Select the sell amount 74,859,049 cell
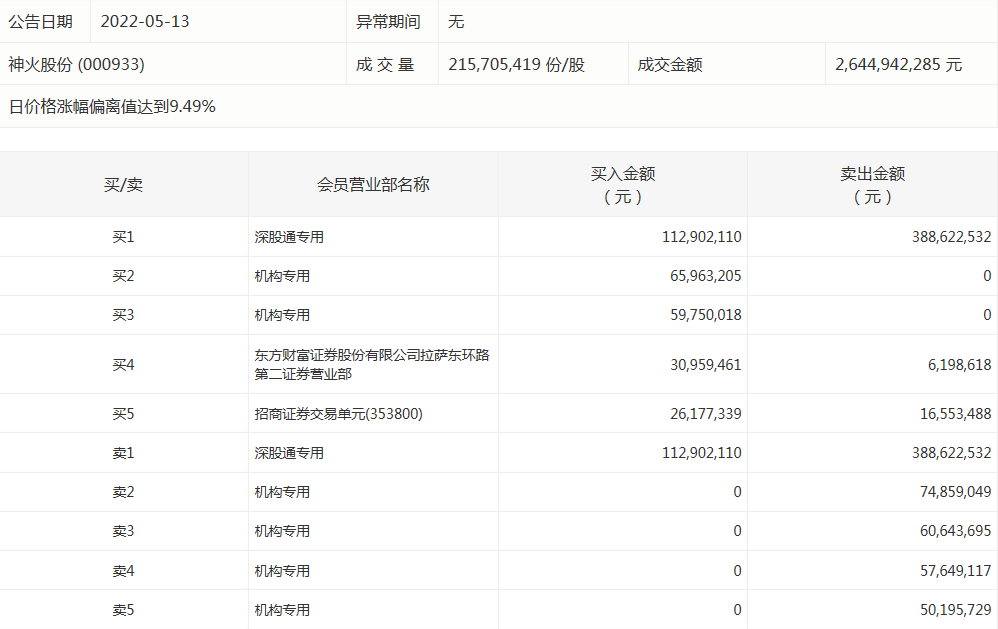 (x=950, y=492)
